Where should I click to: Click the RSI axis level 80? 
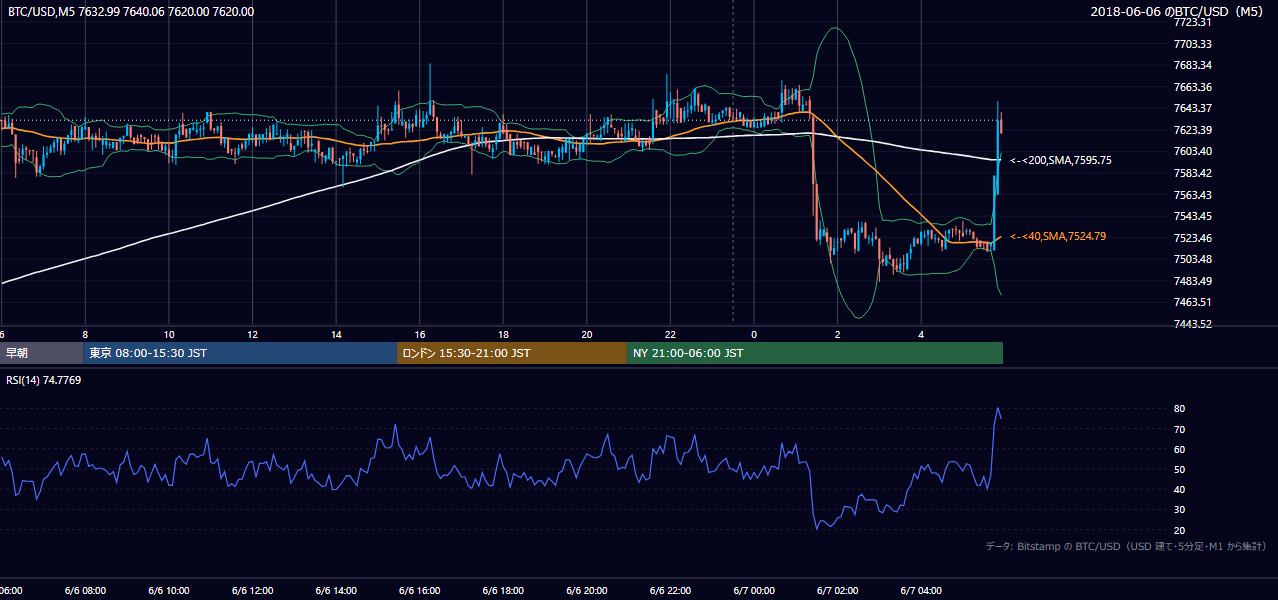click(1180, 409)
